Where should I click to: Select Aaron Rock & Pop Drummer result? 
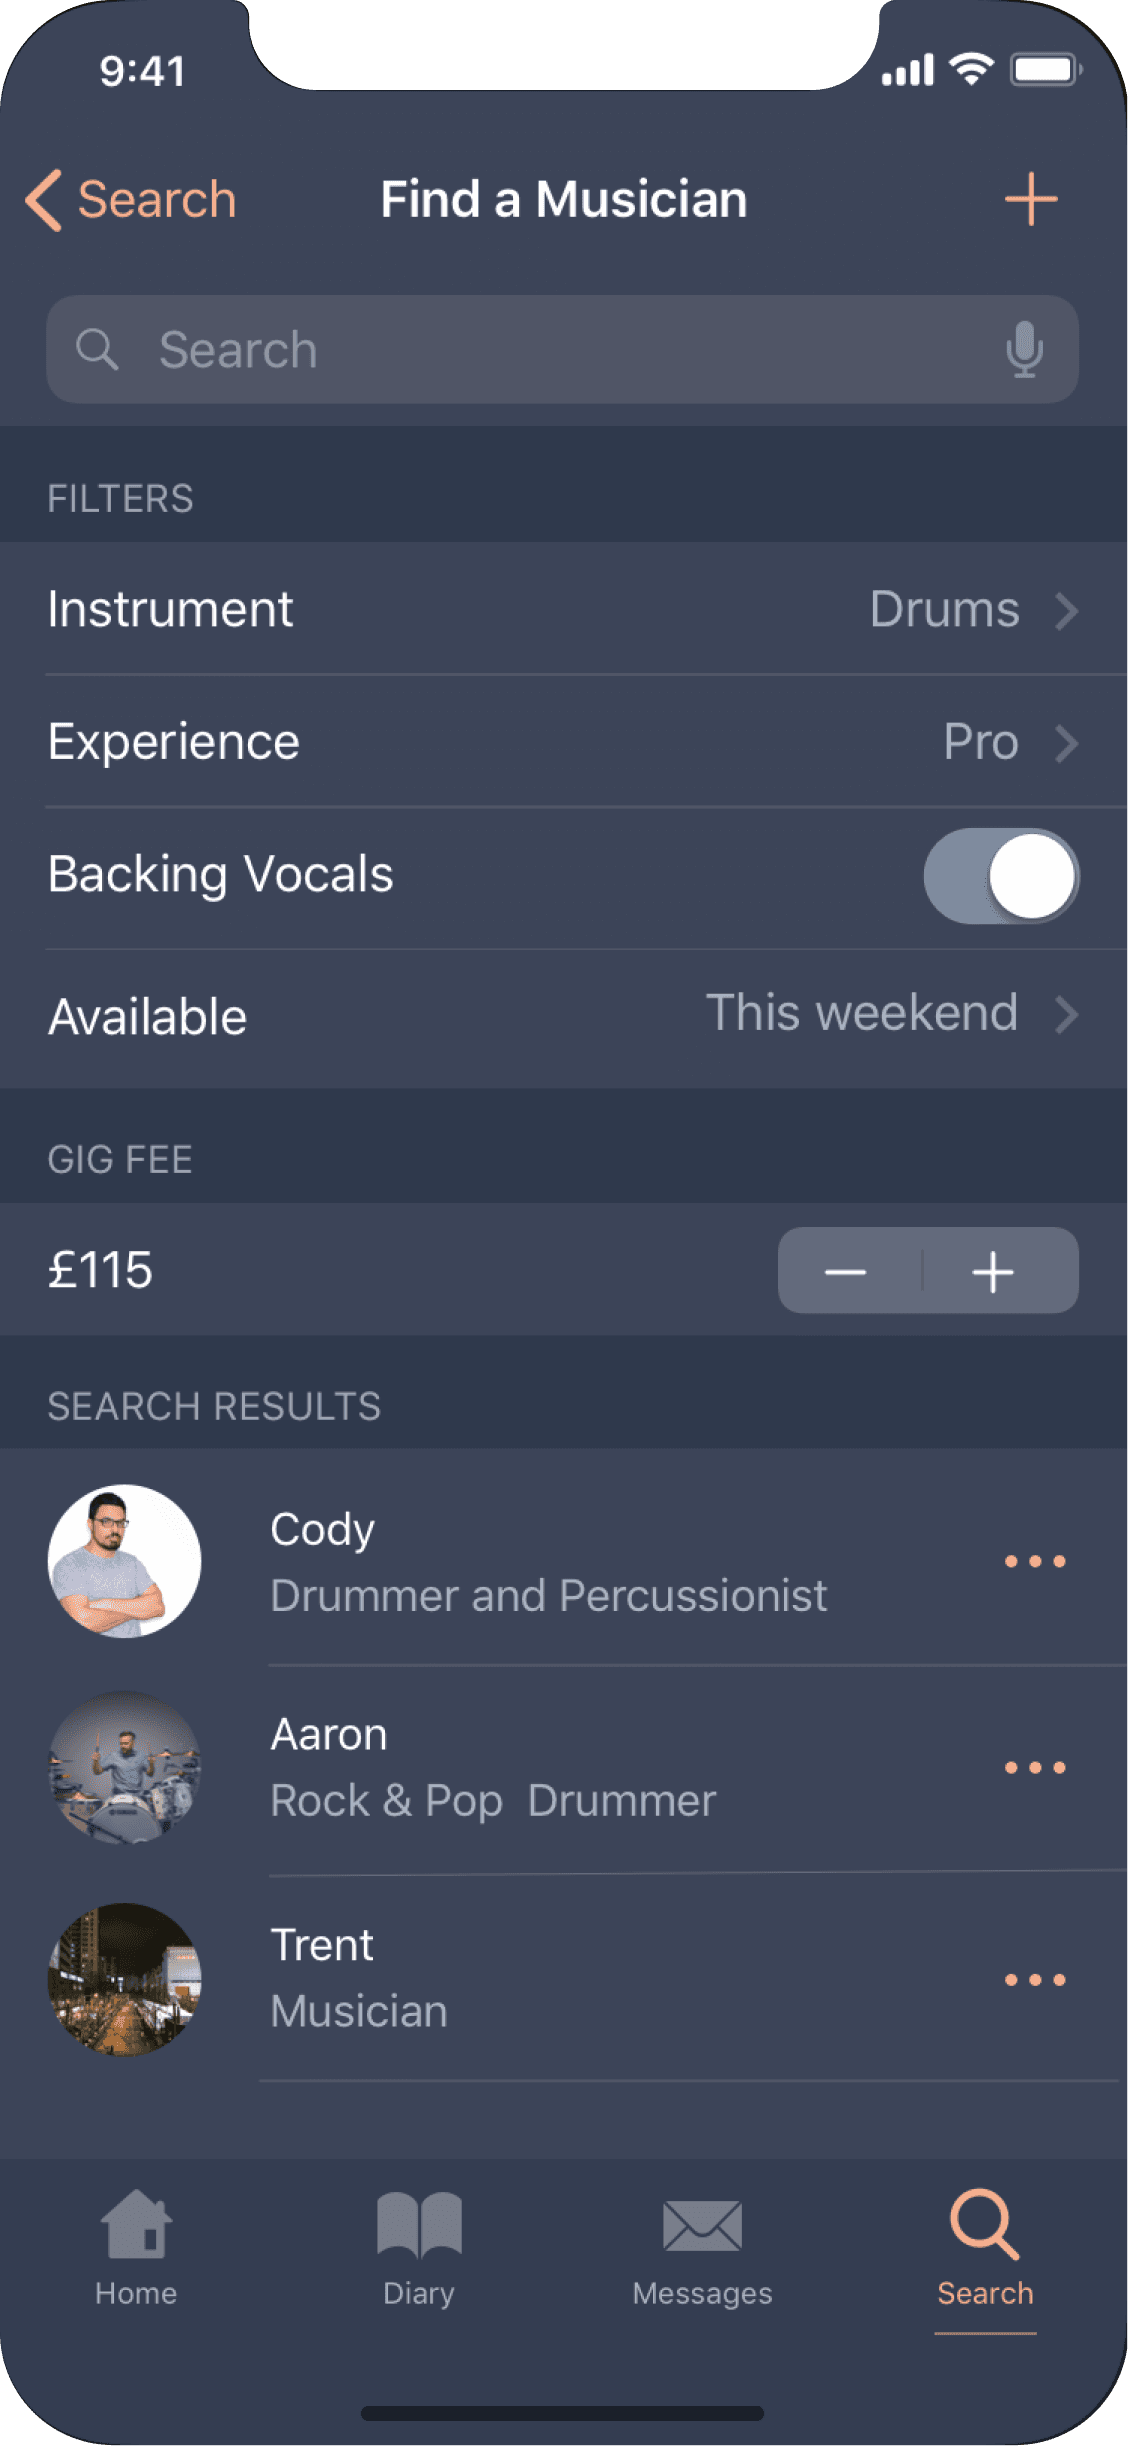click(x=564, y=1768)
